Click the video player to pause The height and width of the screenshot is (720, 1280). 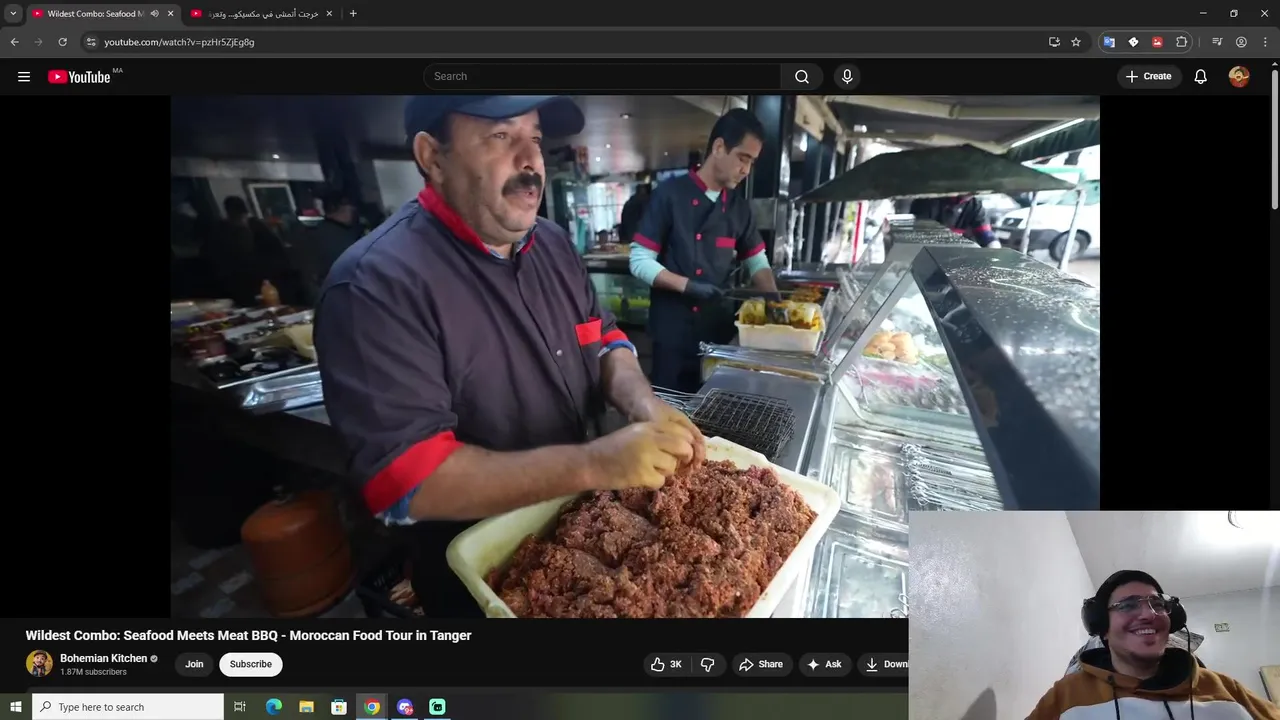(x=635, y=356)
